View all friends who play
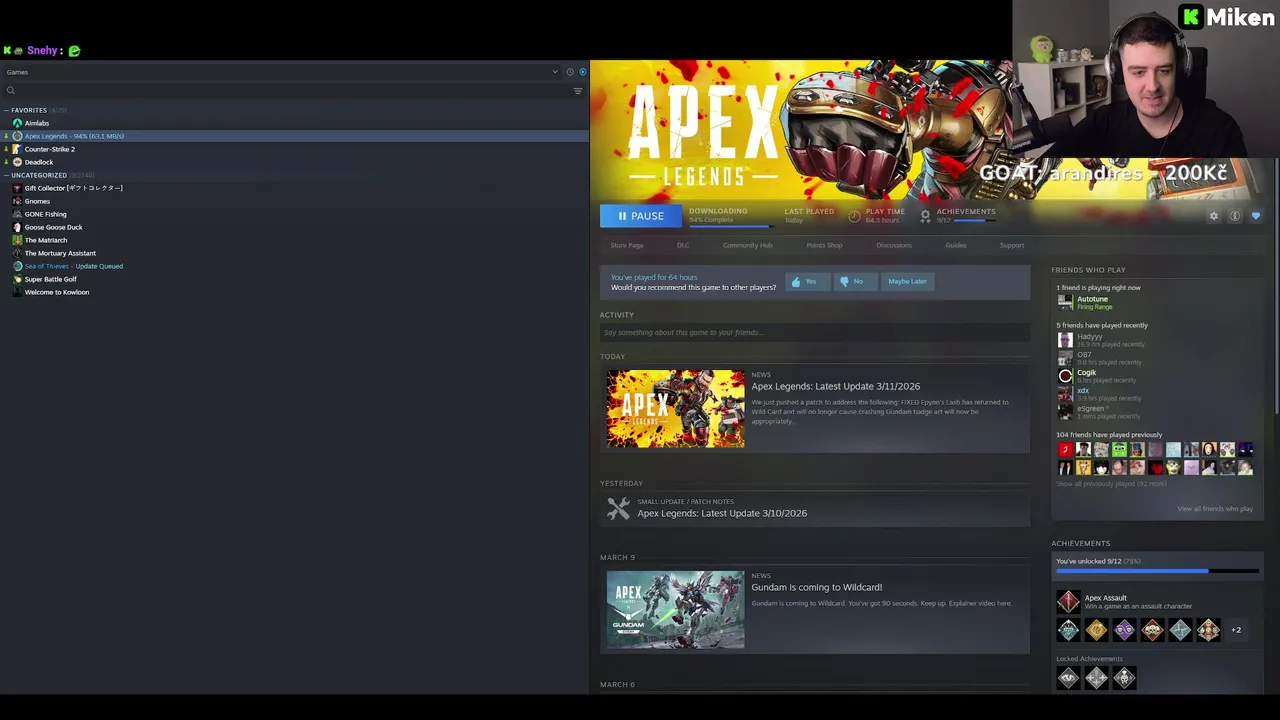The width and height of the screenshot is (1280, 720). click(1214, 509)
